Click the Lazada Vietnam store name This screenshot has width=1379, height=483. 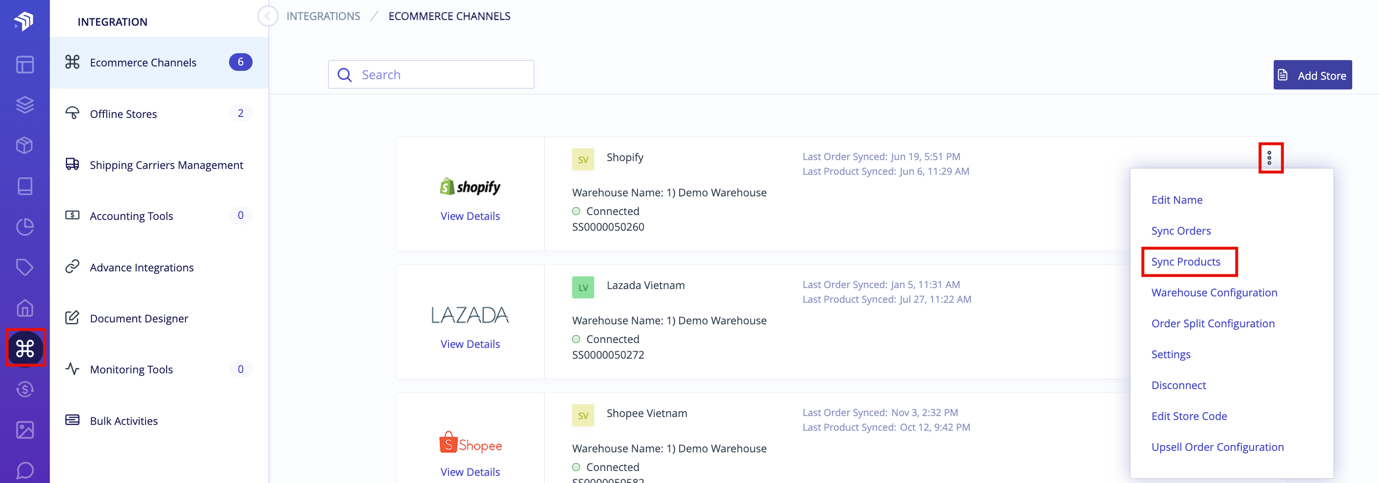point(646,285)
